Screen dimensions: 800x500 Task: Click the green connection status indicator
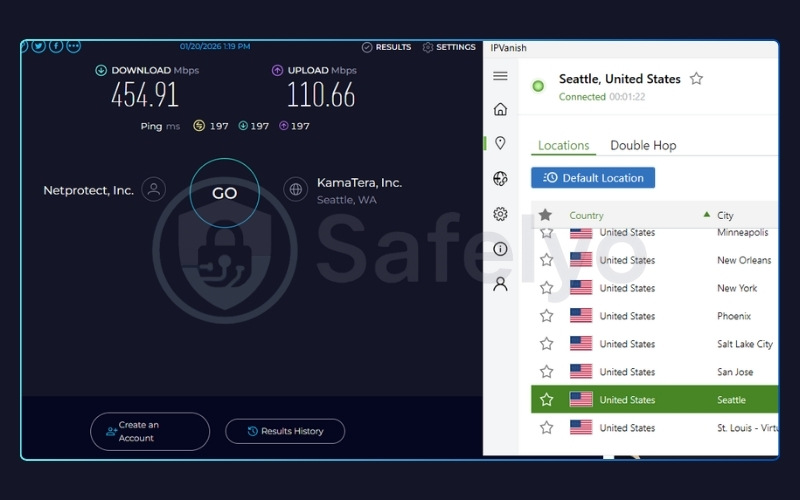tap(538, 86)
